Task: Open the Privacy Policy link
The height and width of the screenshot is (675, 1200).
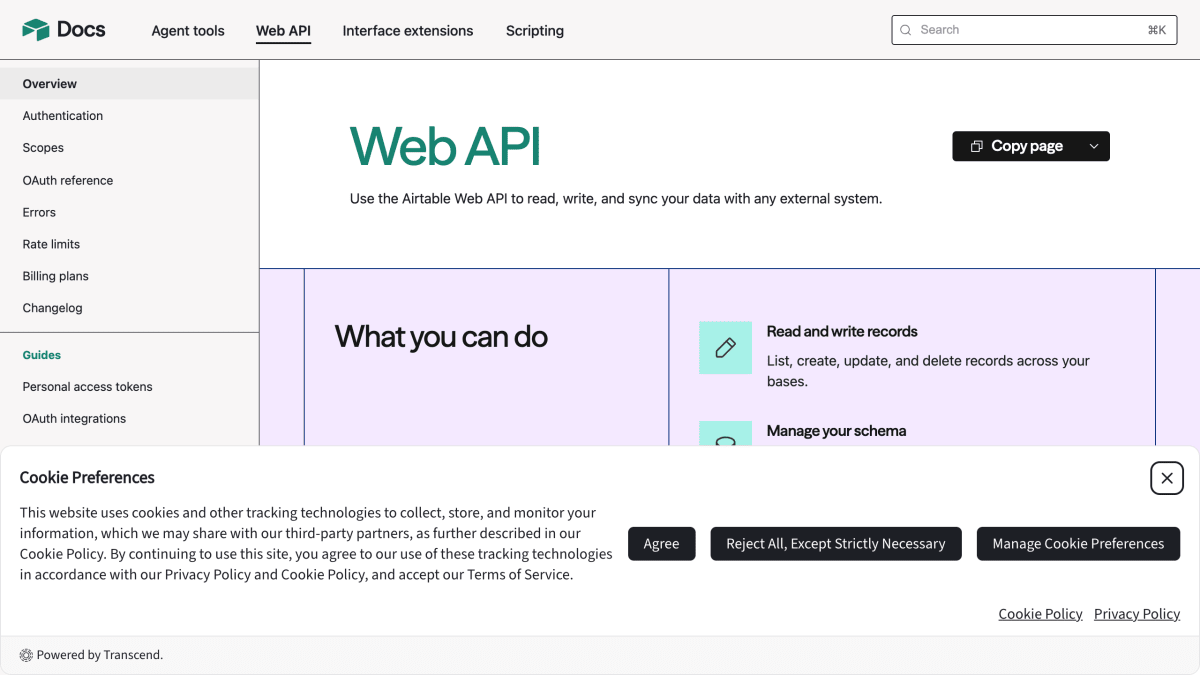Action: [x=1137, y=614]
